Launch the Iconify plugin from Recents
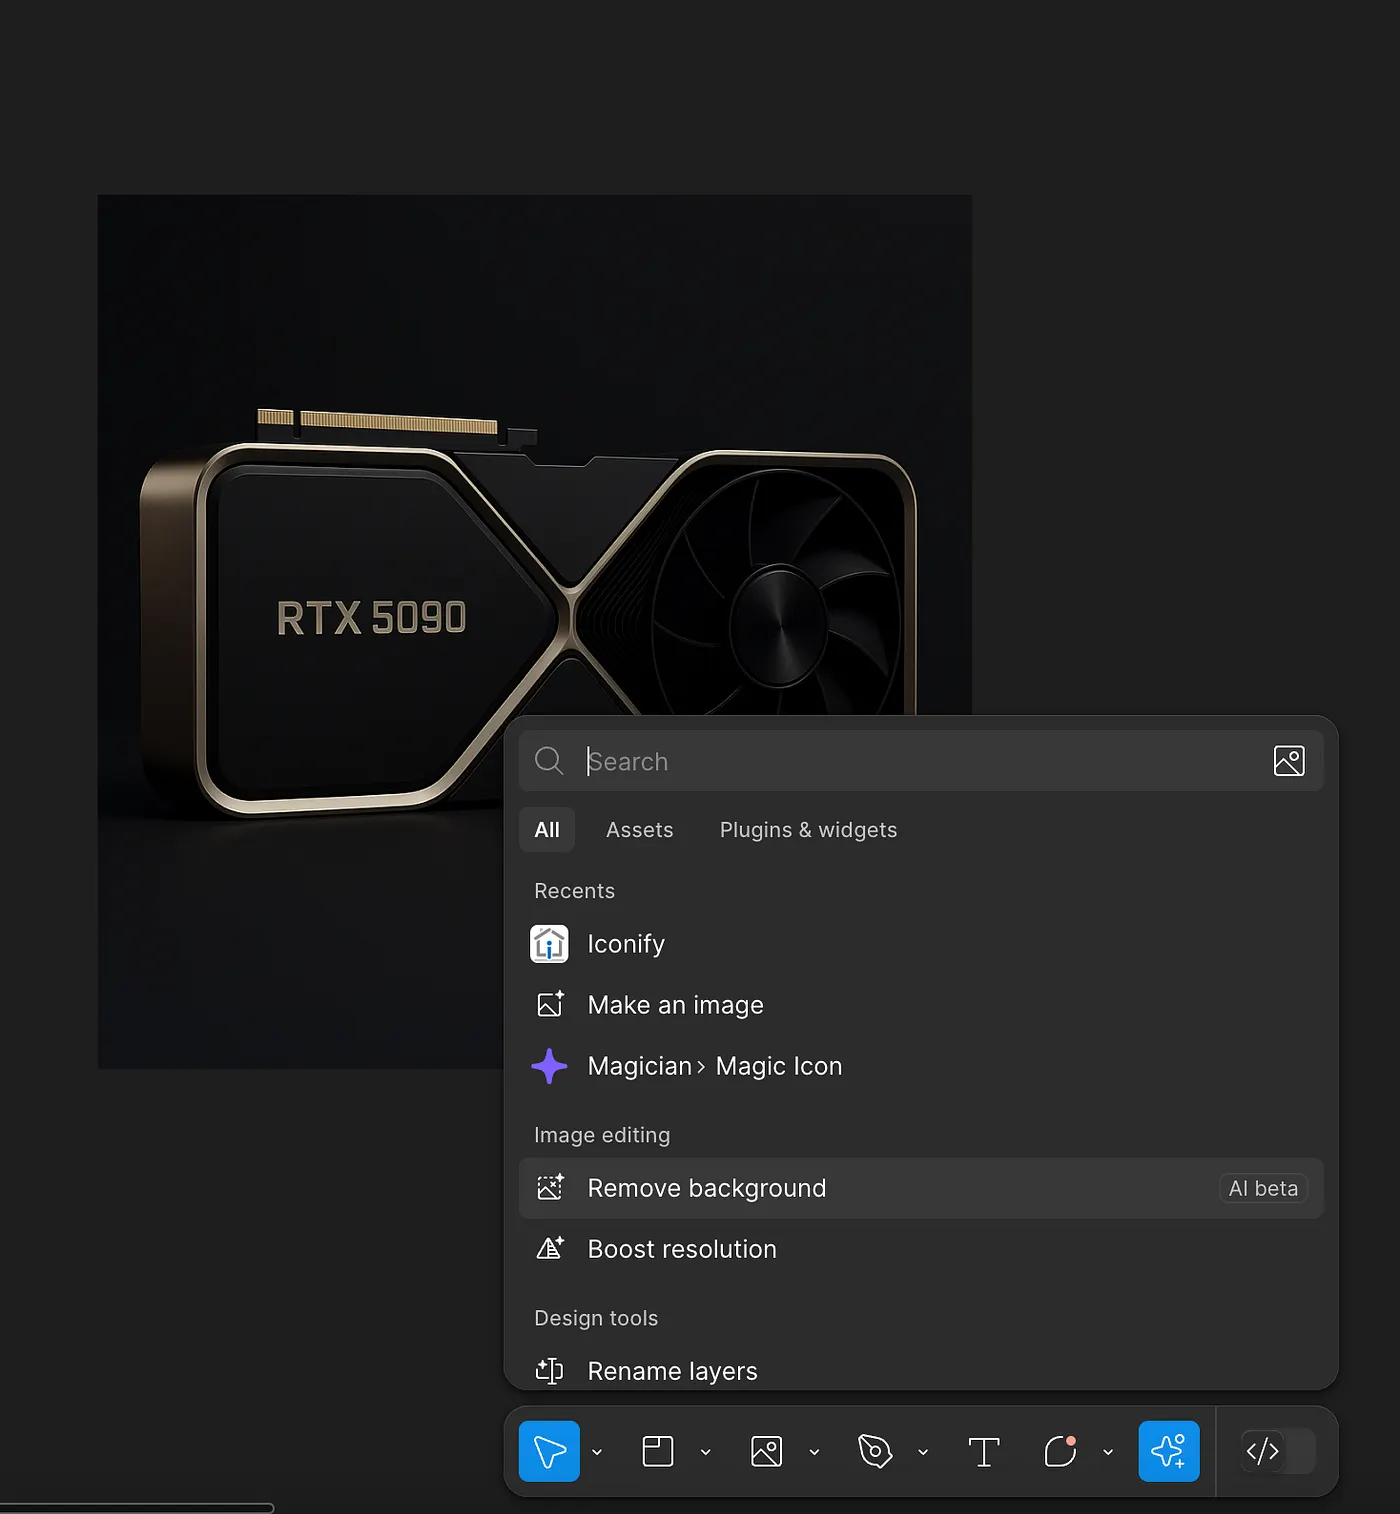1400x1514 pixels. [x=626, y=943]
